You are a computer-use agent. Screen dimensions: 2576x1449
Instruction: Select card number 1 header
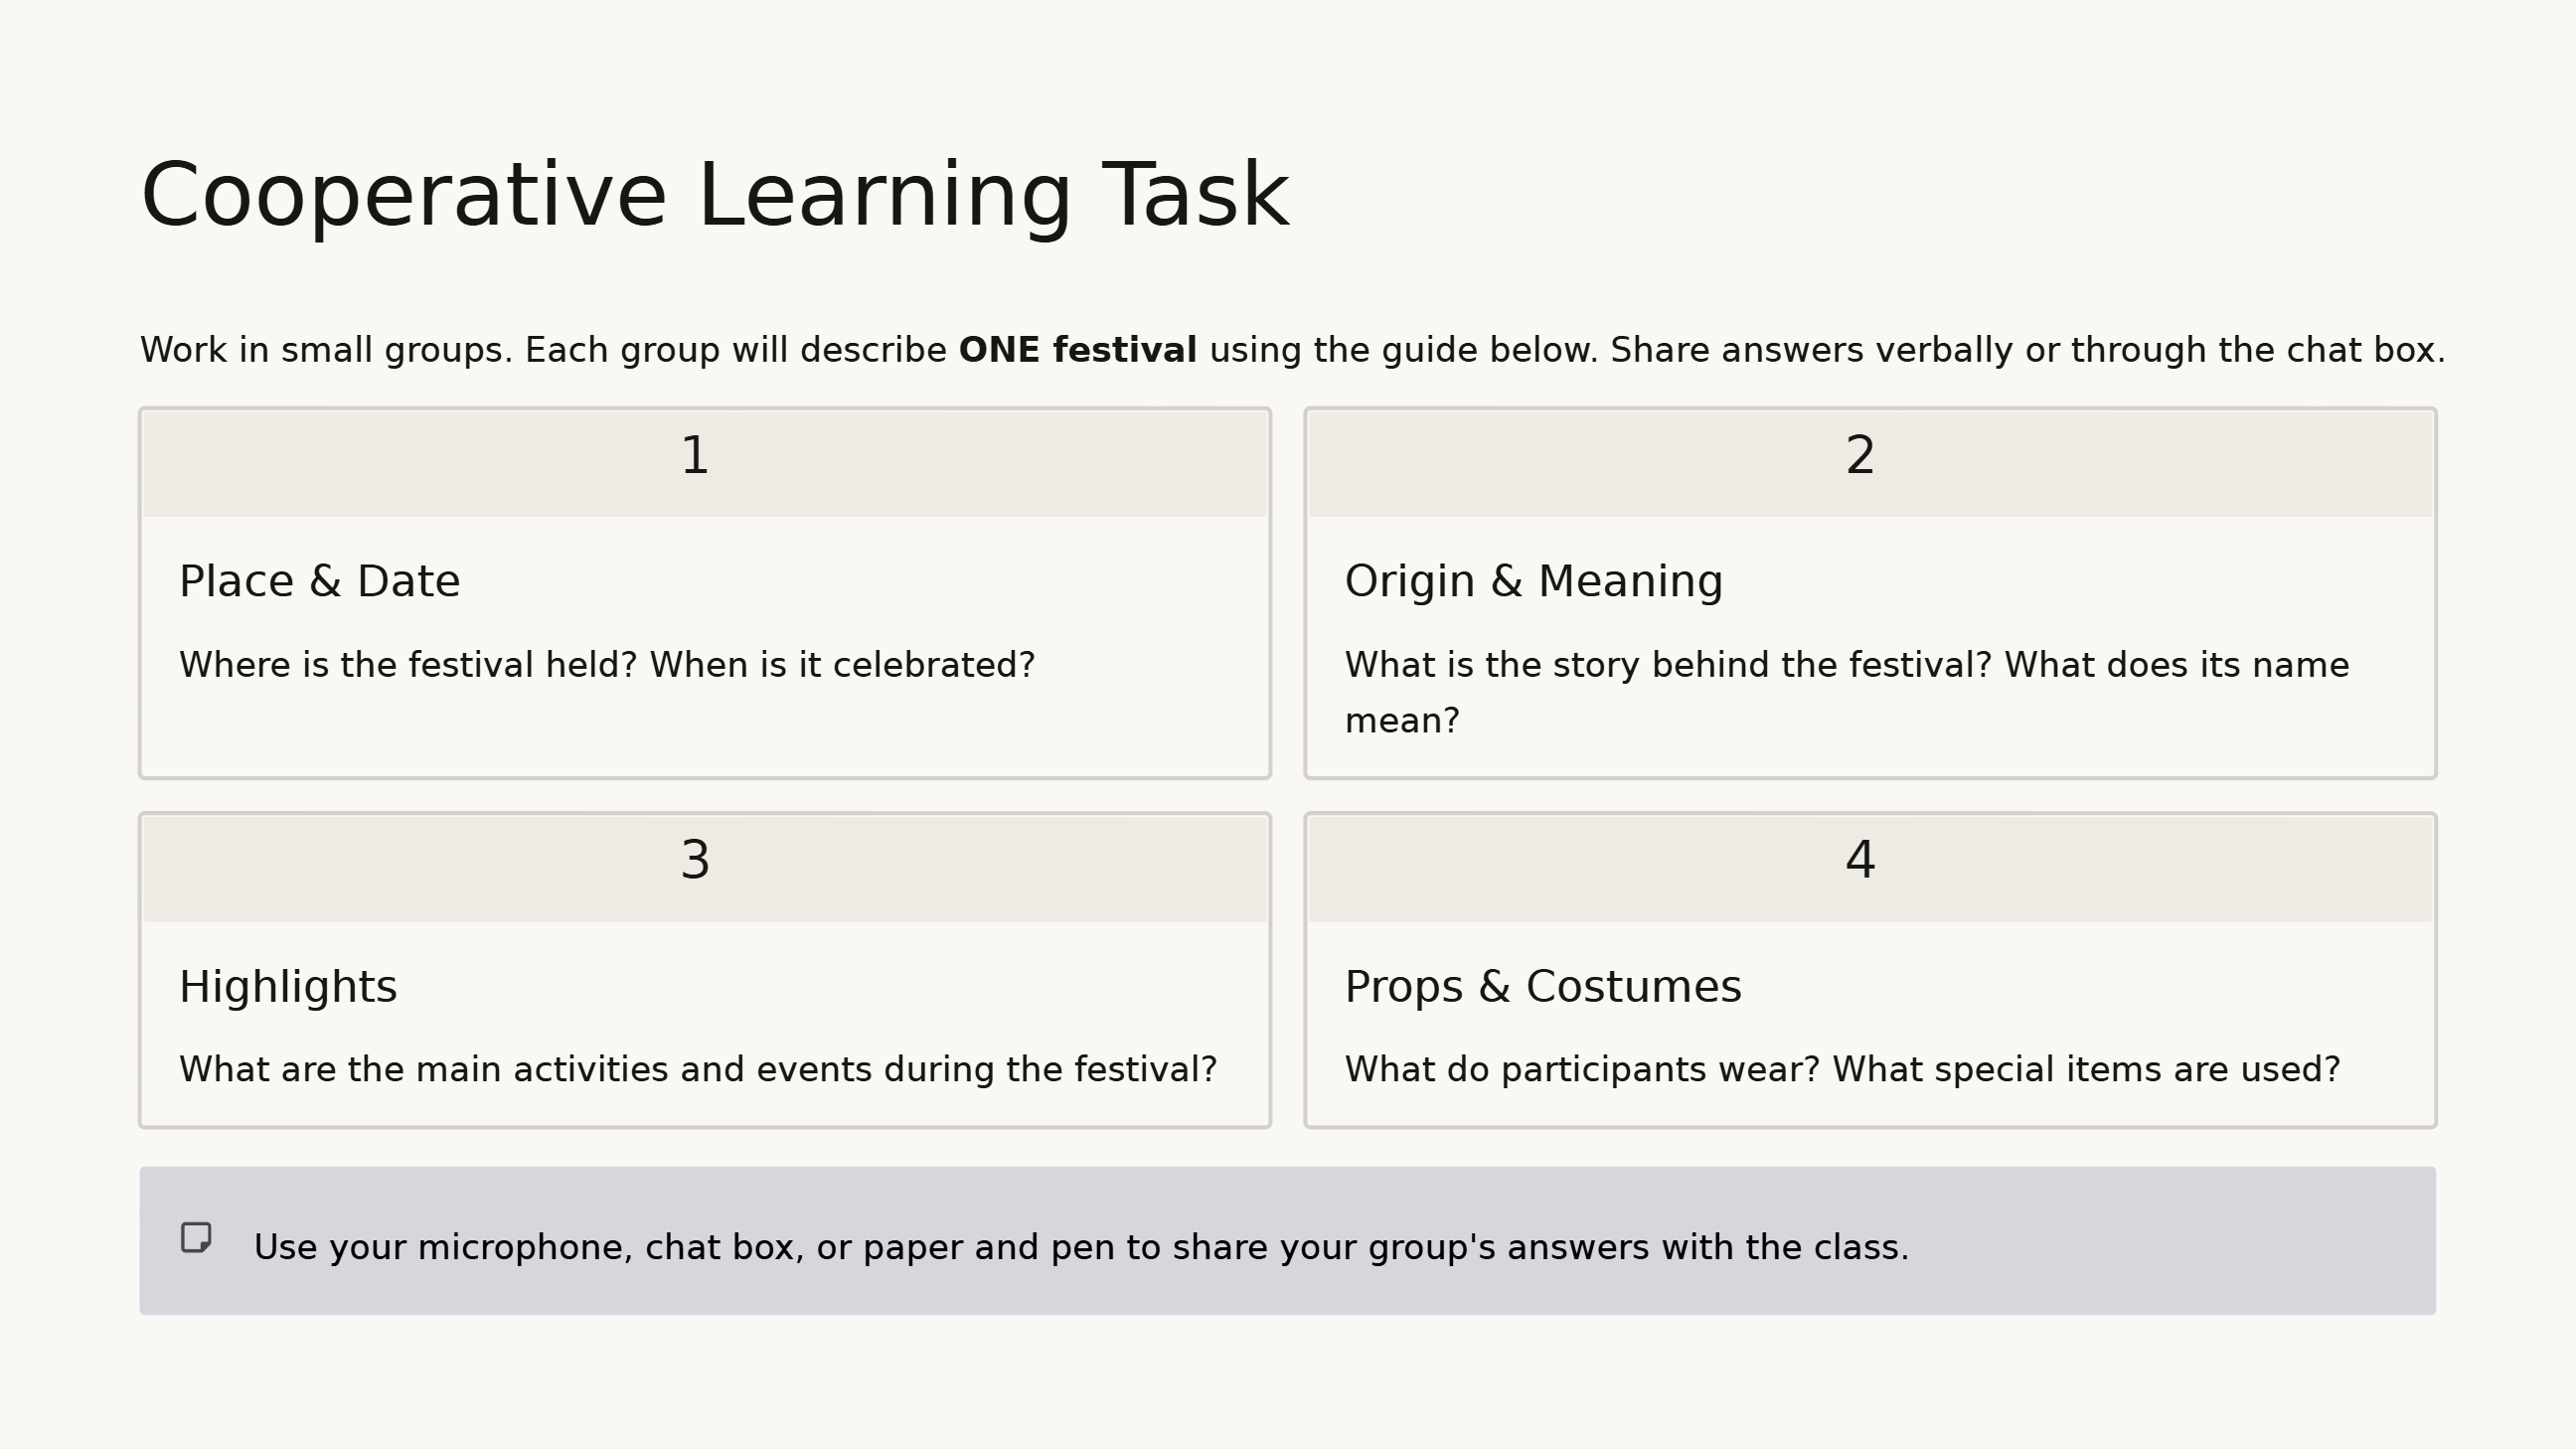point(705,464)
